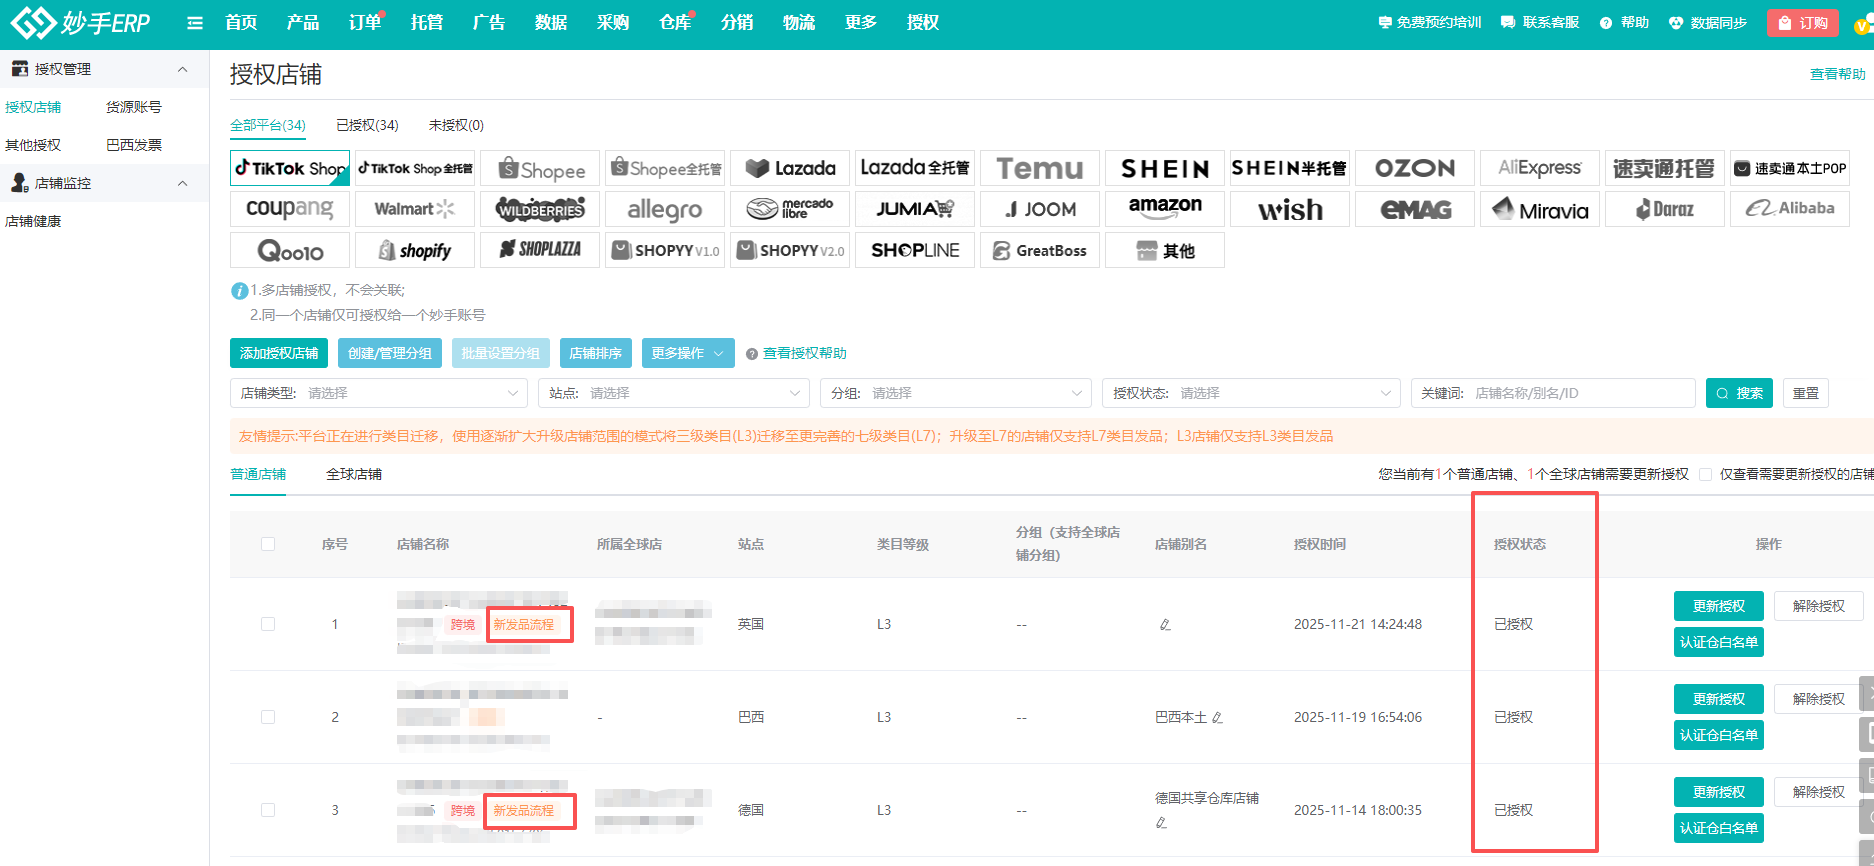Viewport: 1874px width, 866px height.
Task: Pick the shopify platform logo
Action: coord(415,251)
